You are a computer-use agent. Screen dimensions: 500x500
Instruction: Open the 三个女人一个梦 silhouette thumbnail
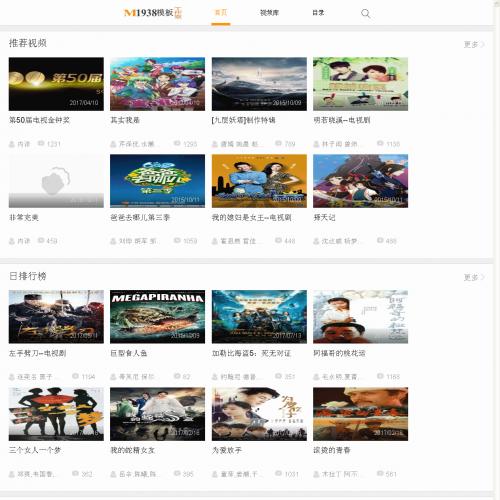click(x=56, y=414)
